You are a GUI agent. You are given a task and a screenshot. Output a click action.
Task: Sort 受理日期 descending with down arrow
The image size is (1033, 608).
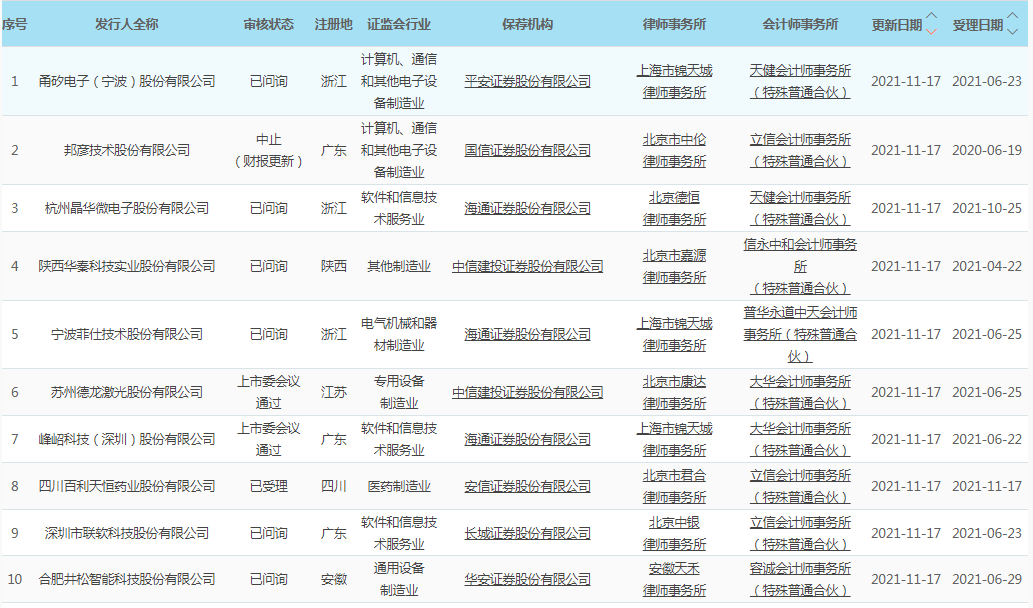[1013, 31]
